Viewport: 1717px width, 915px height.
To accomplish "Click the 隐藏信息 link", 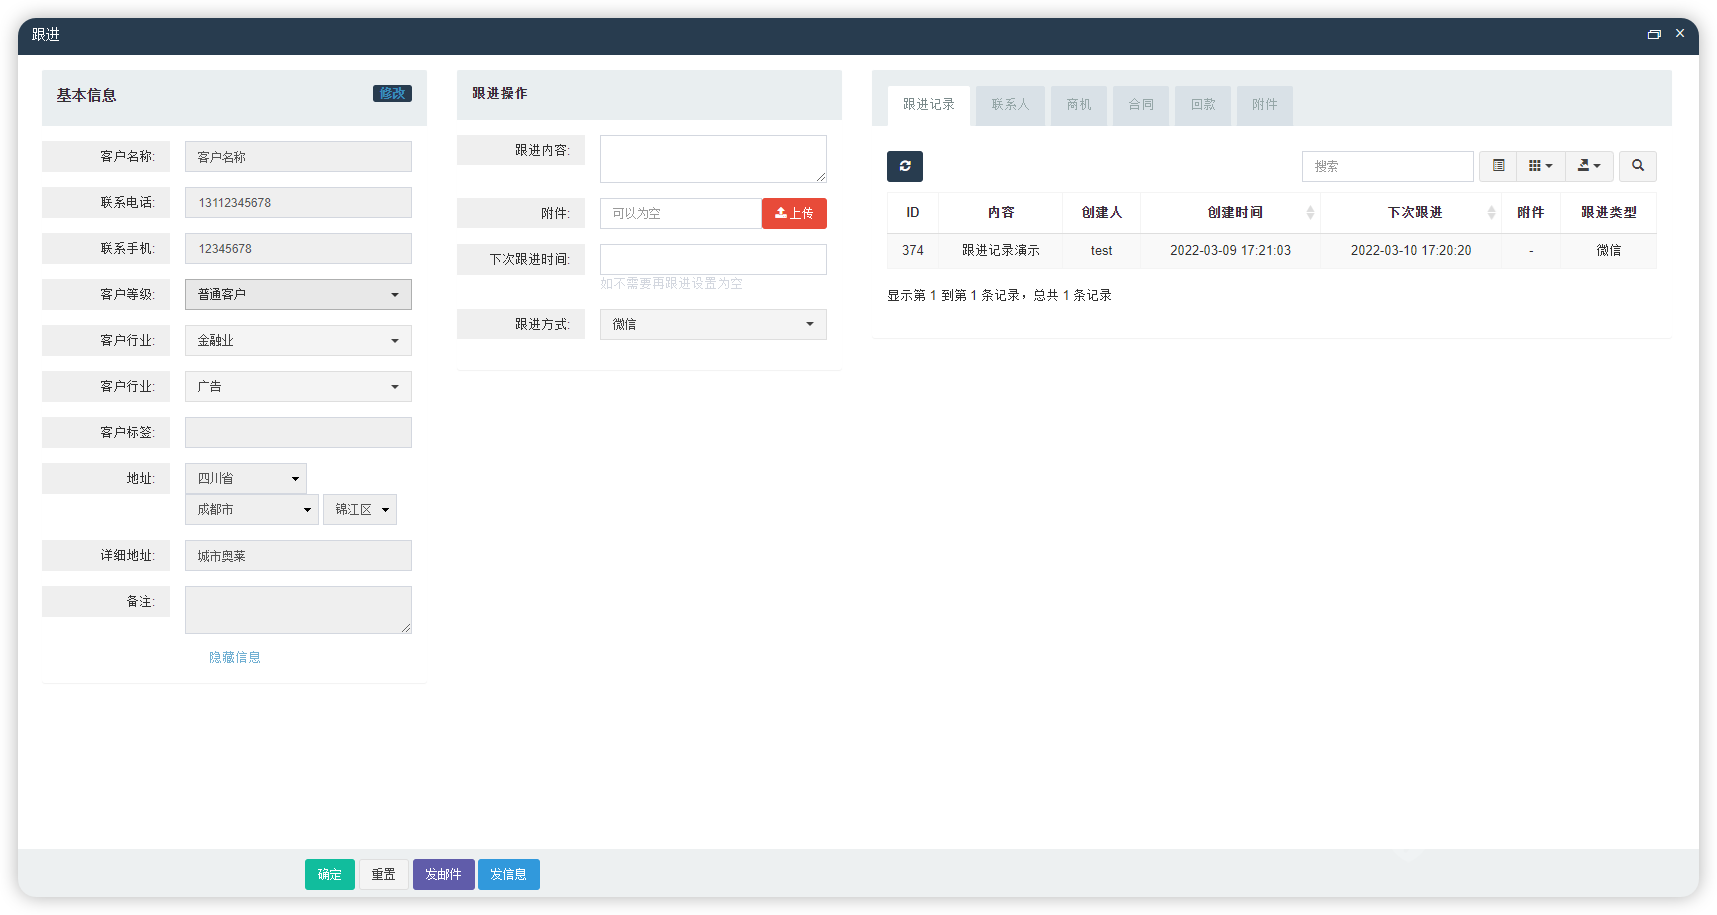I will [235, 657].
